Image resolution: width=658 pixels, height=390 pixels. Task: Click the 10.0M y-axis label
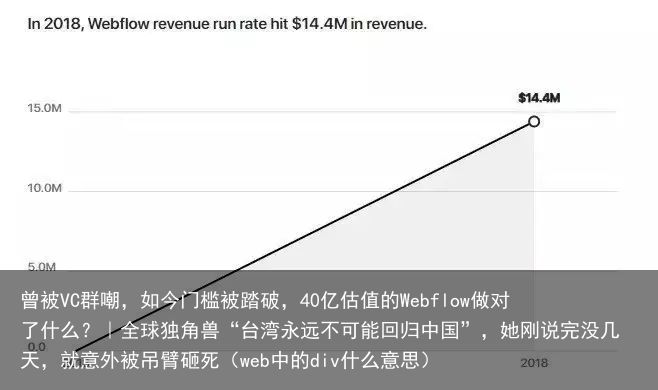coord(44,188)
